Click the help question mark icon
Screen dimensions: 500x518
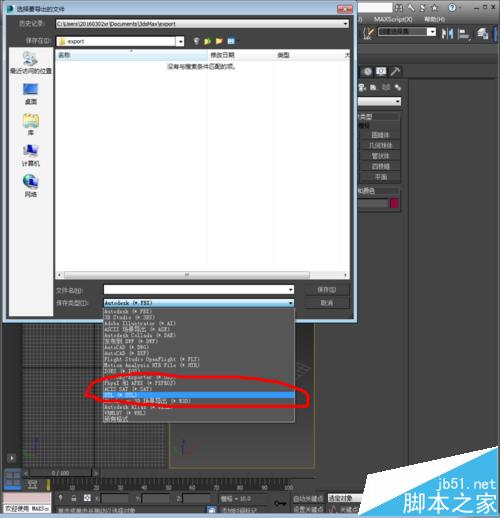point(452,7)
